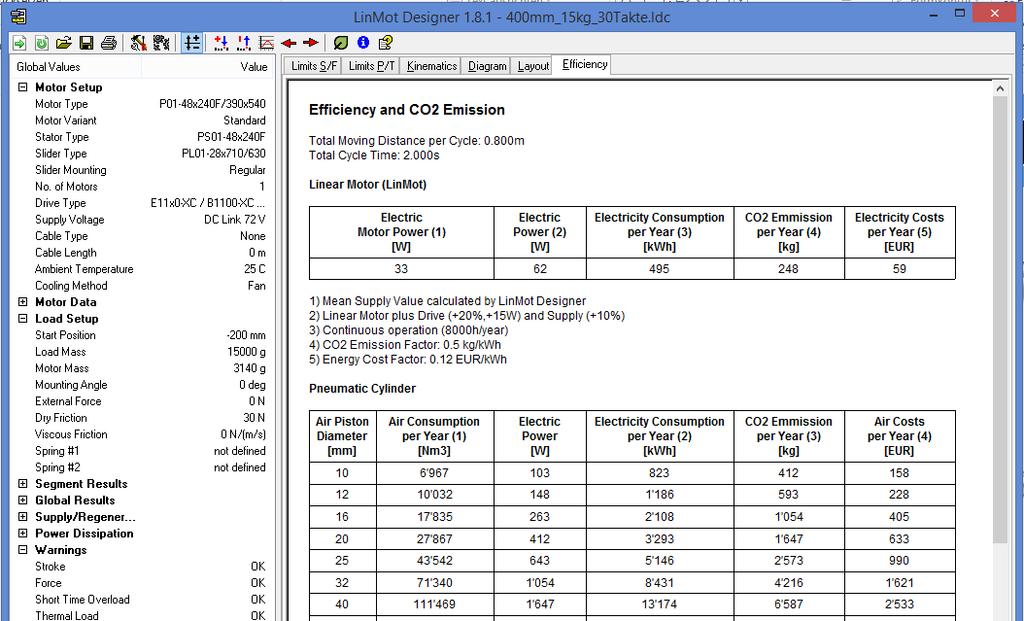1024x621 pixels.
Task: Click the new file icon with green arrow
Action: coord(20,43)
